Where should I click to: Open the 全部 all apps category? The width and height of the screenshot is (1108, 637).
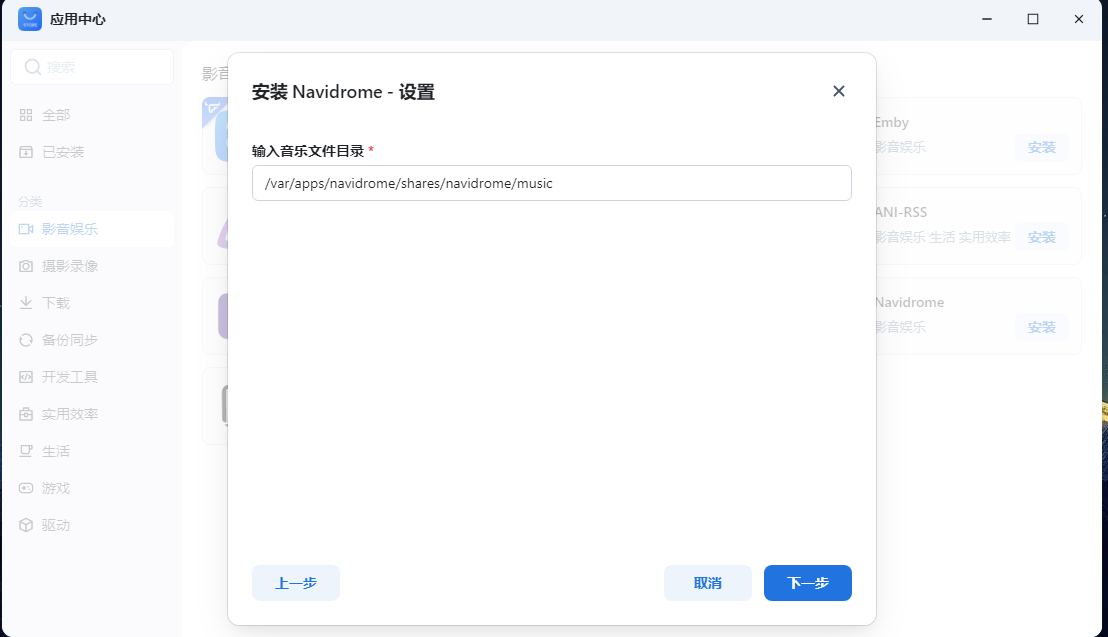click(x=92, y=115)
